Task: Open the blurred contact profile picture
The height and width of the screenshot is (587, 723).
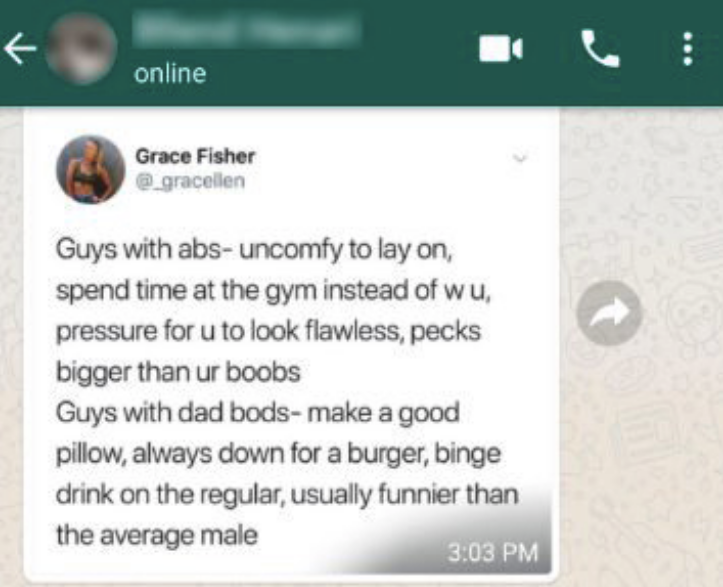Action: [x=82, y=48]
